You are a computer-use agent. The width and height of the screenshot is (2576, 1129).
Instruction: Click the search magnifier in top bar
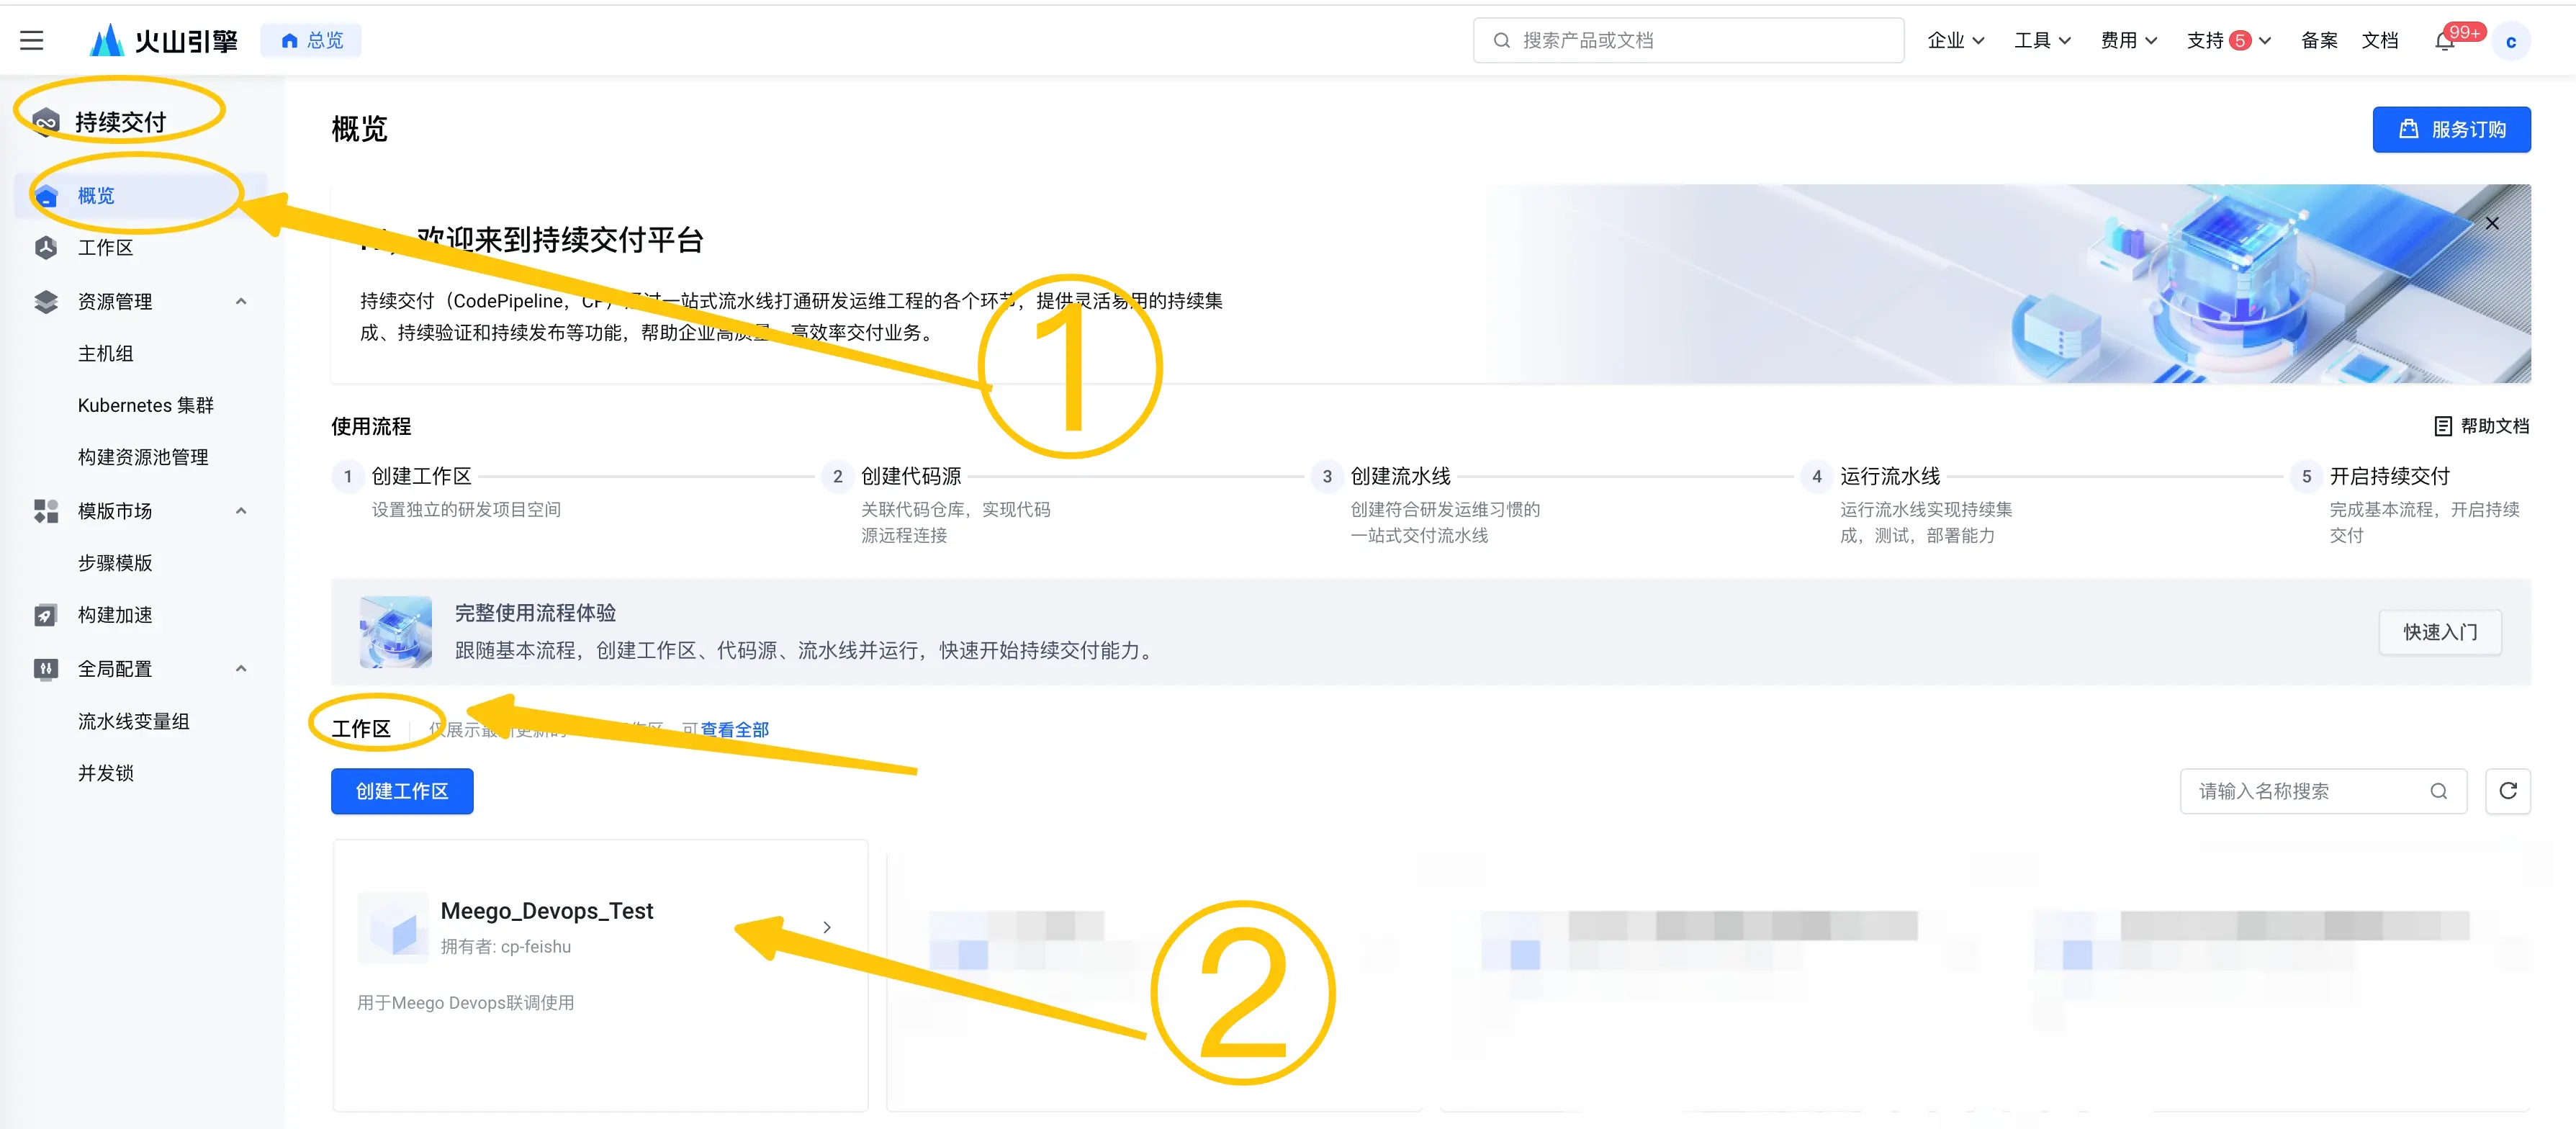click(x=1501, y=40)
